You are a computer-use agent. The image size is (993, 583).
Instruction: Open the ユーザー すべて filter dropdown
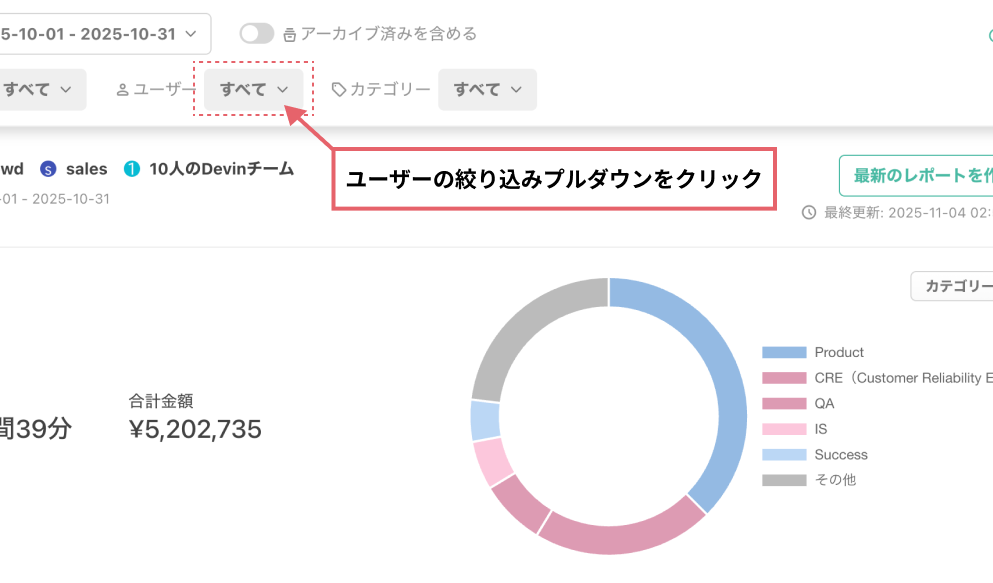[x=254, y=89]
